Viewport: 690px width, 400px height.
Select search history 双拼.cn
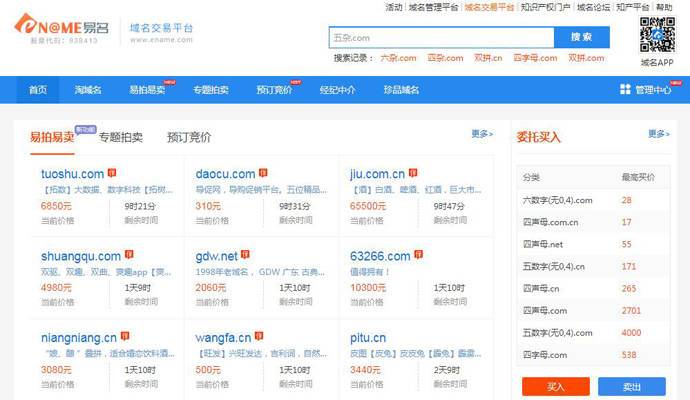488,58
